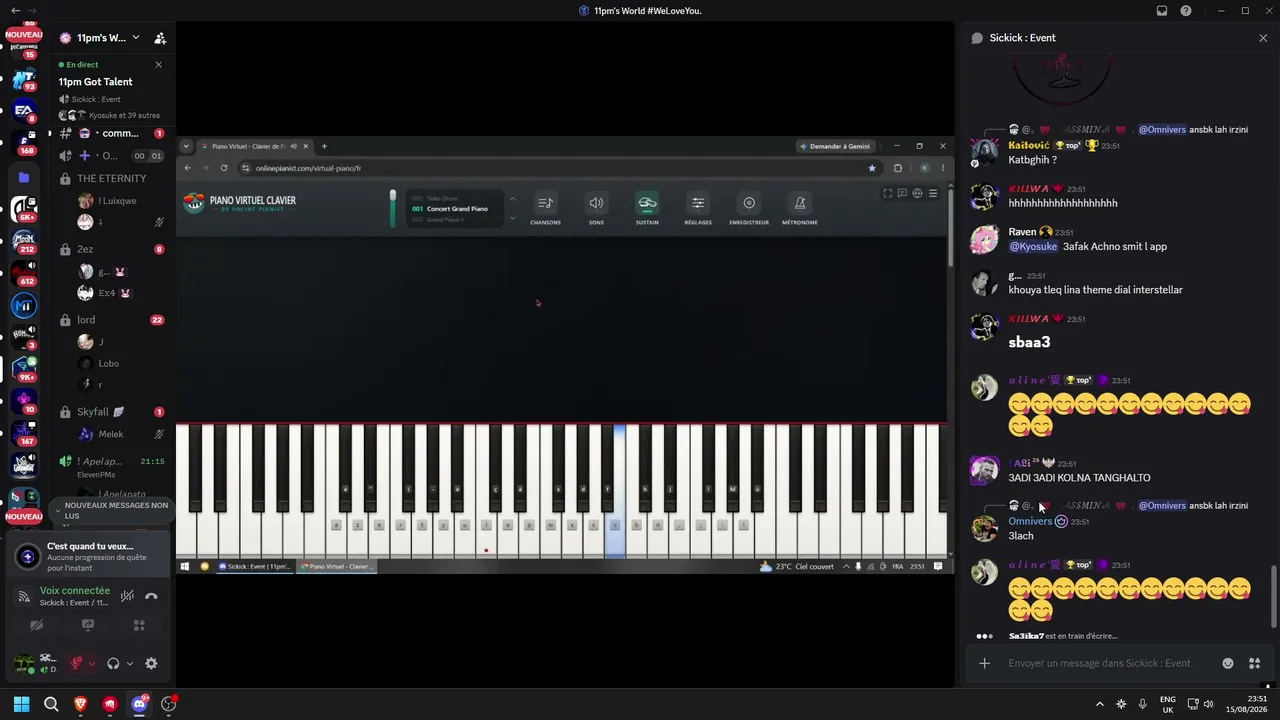This screenshot has height=720, width=1280.
Task: Click the @Kyosuke mention in Raven's message
Action: [x=1033, y=246]
